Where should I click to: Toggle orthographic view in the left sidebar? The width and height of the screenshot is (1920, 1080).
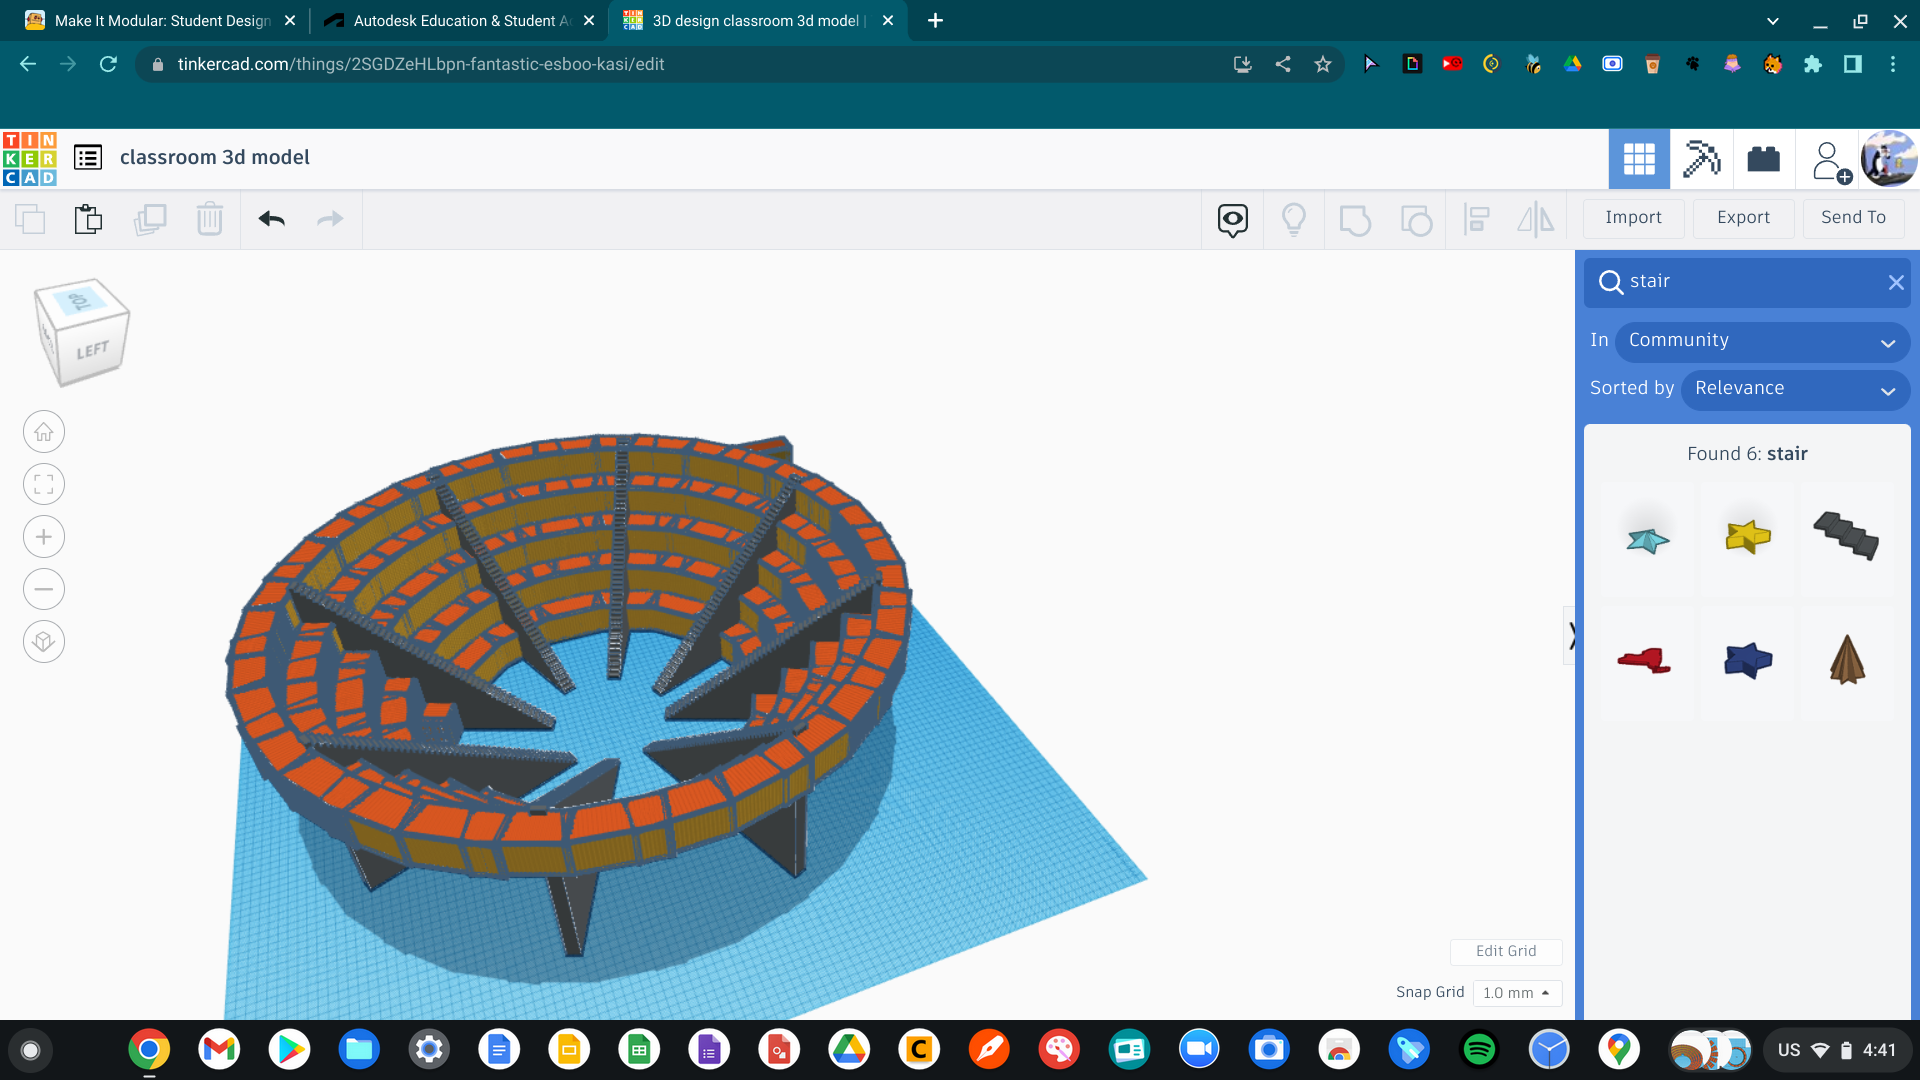43,641
